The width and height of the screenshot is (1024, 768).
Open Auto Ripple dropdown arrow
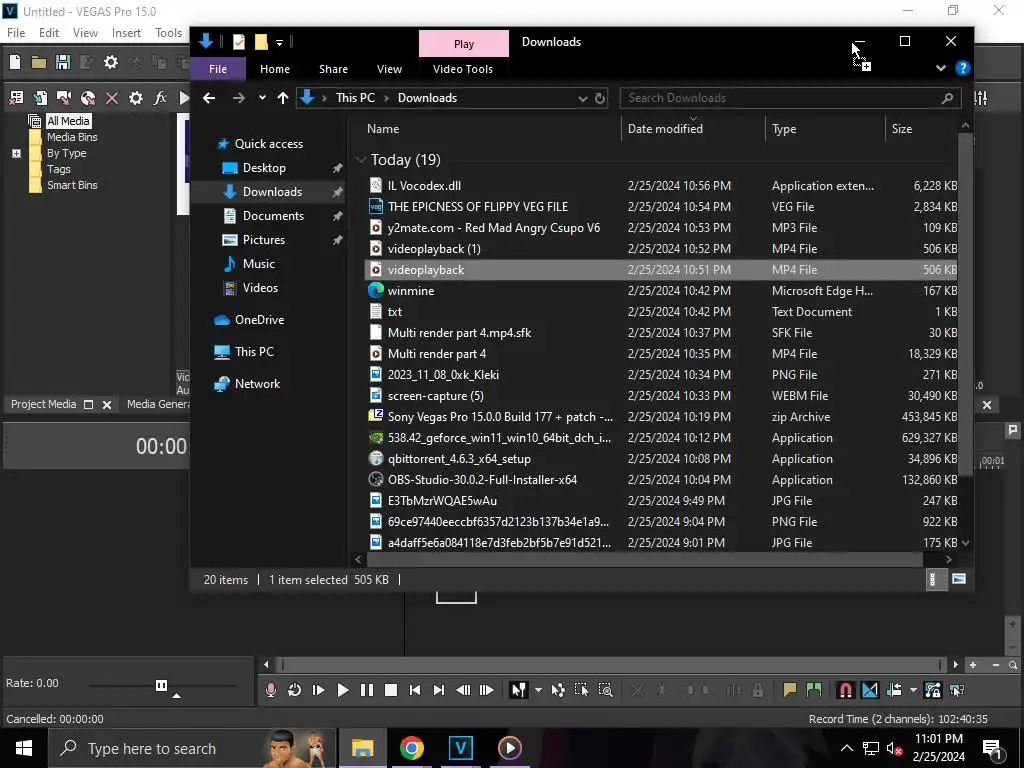pos(913,690)
